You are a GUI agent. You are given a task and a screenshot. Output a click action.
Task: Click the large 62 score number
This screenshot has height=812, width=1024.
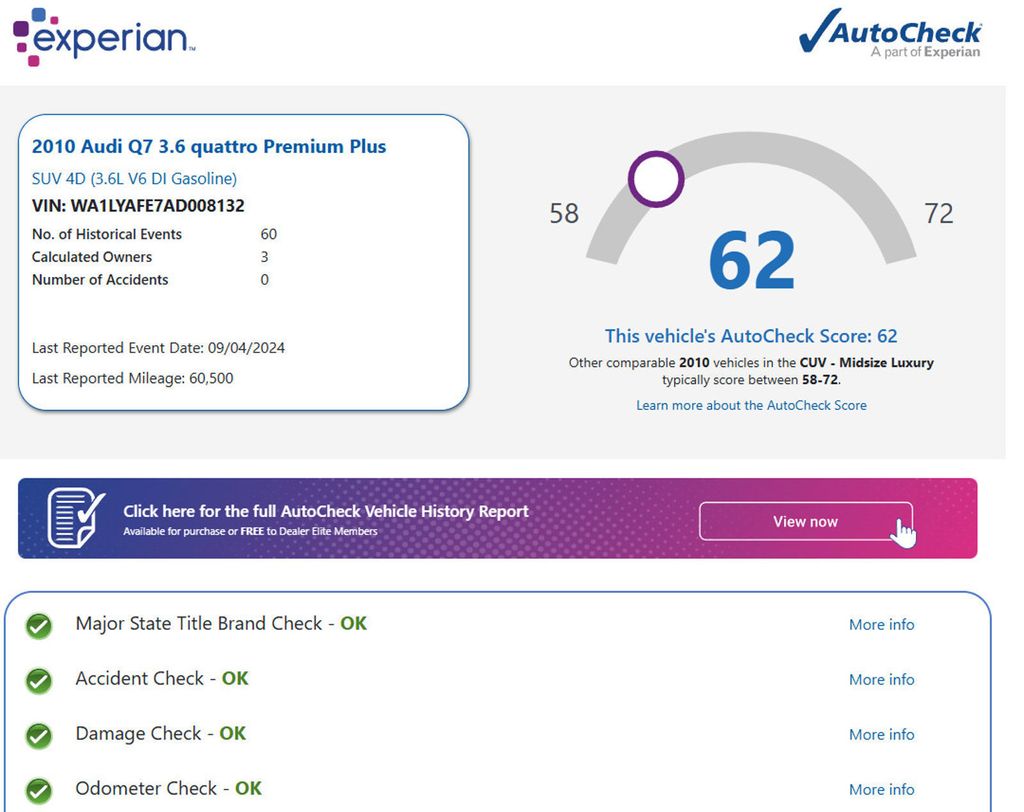[x=751, y=261]
